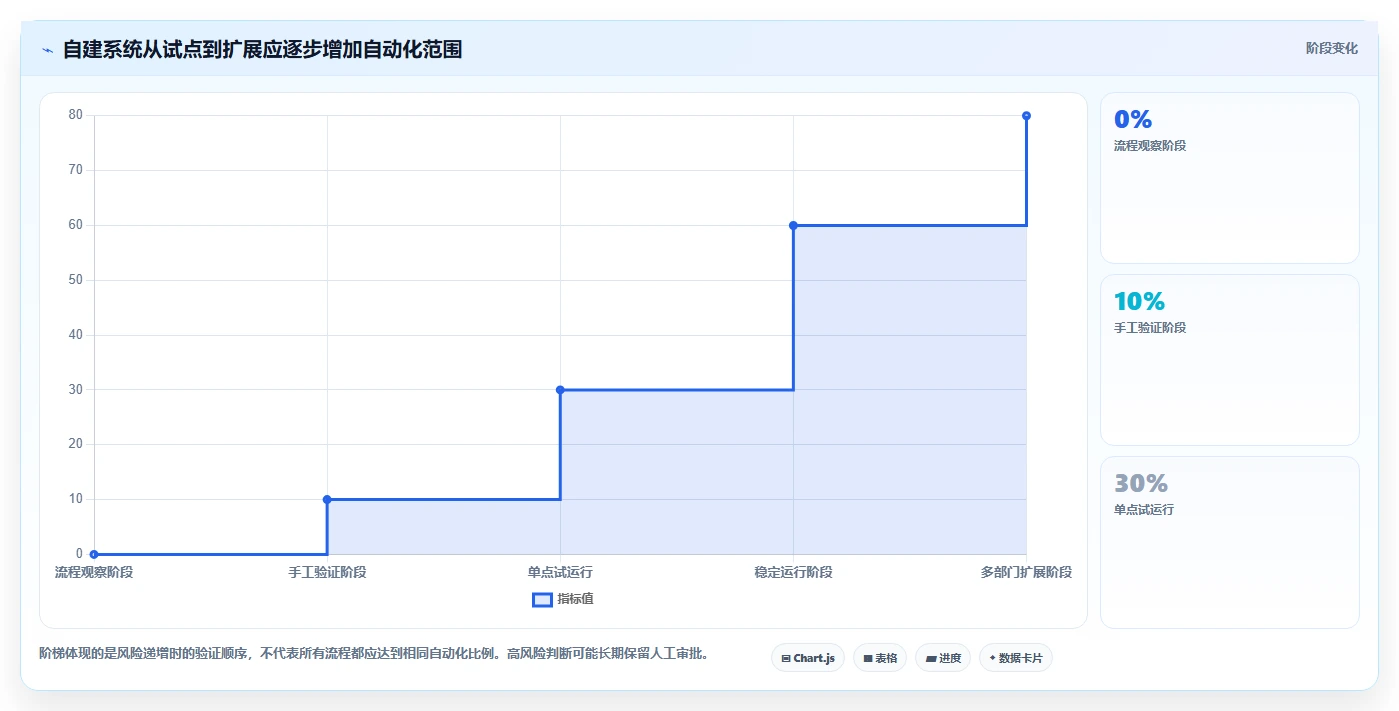Click the 手工验证阶段 x-axis label
Screen dimensions: 1399x711
pos(327,572)
